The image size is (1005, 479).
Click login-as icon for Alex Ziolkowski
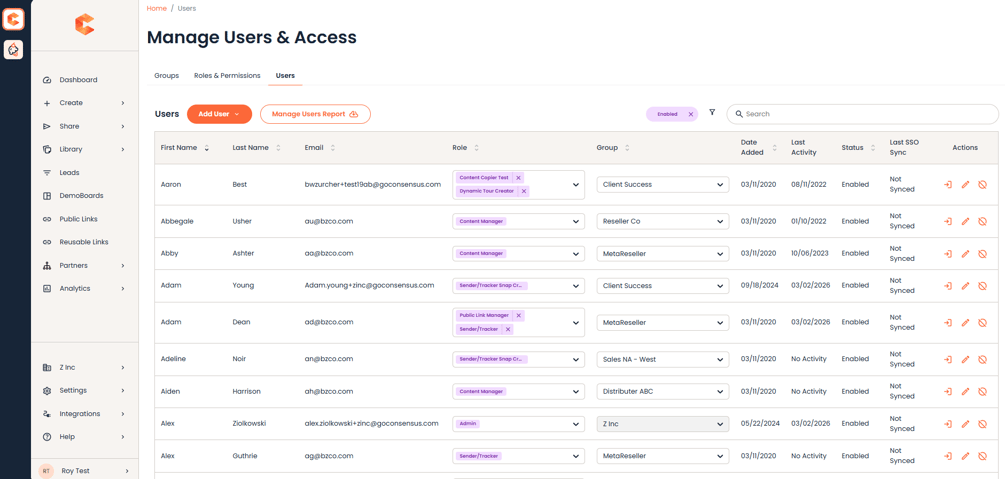(x=947, y=424)
